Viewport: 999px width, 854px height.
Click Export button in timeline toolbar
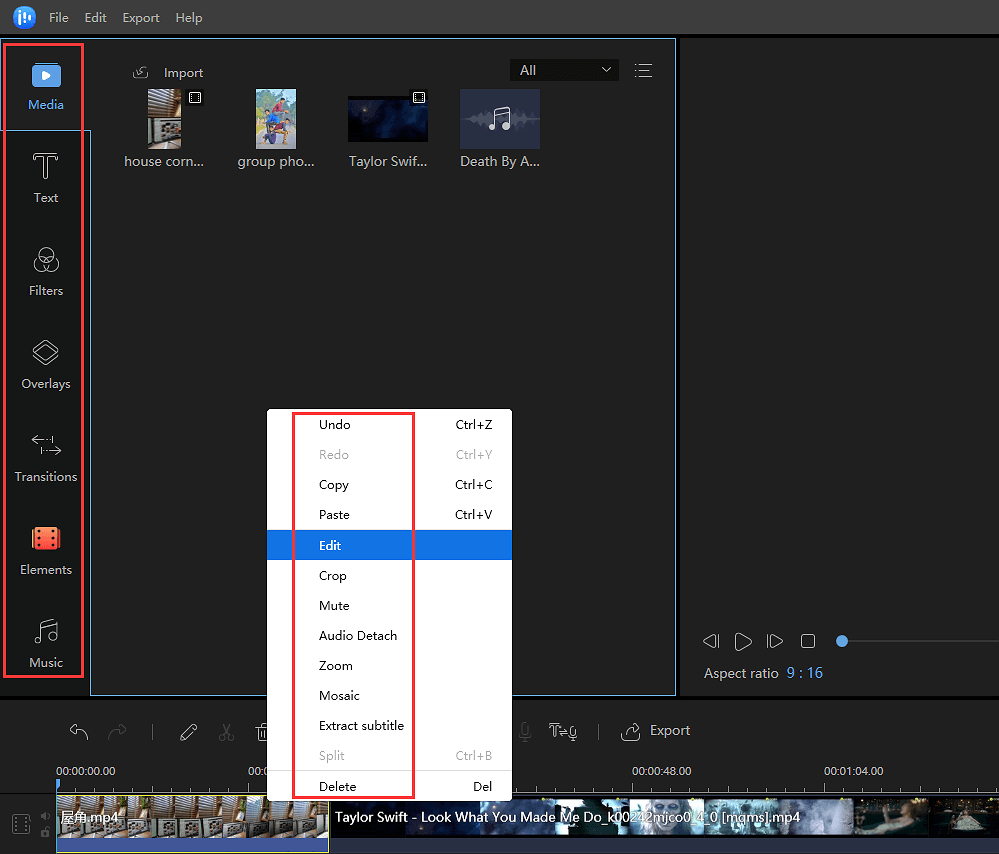(x=656, y=731)
